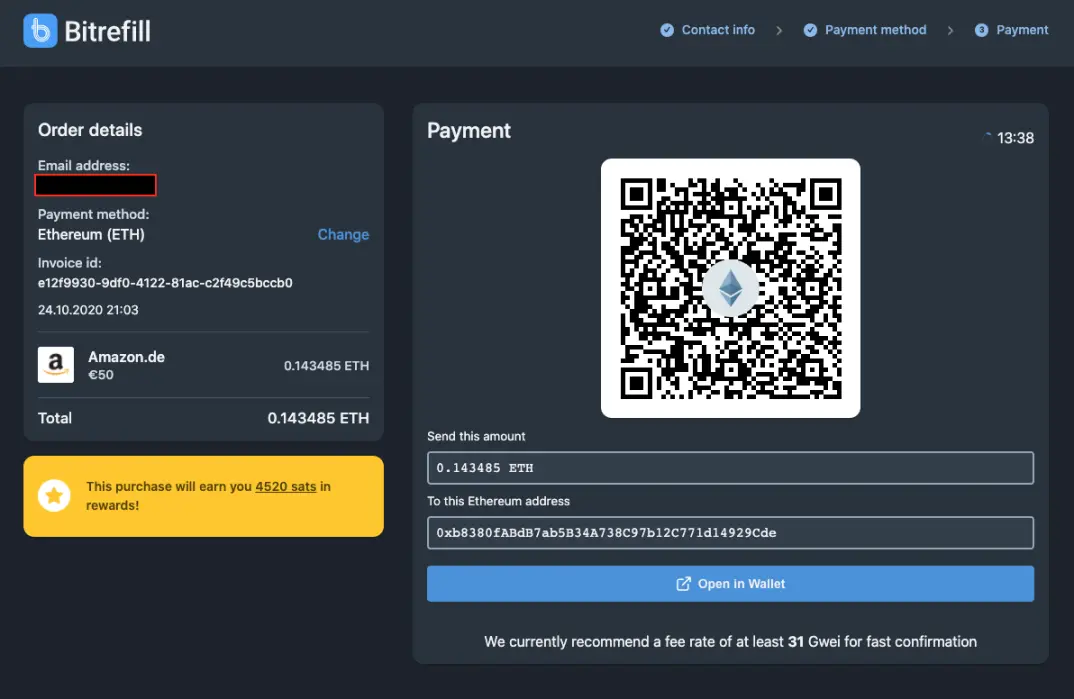Click the Ethereum (ETH) payment method text
This screenshot has height=699, width=1074.
pyautogui.click(x=91, y=235)
